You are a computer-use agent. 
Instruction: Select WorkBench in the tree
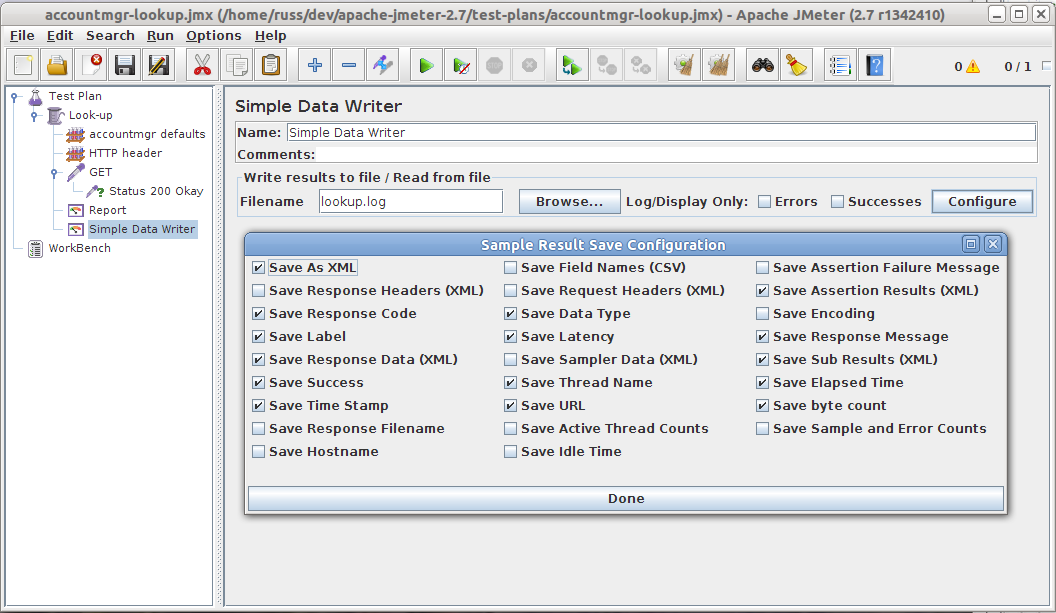tap(79, 248)
